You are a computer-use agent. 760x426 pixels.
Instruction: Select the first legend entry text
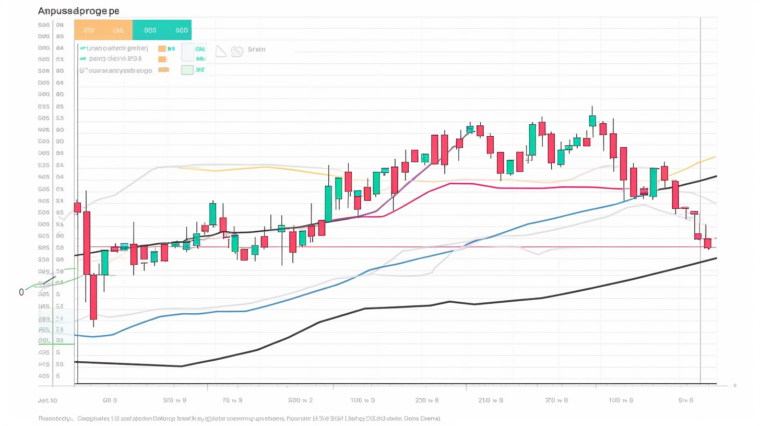119,47
